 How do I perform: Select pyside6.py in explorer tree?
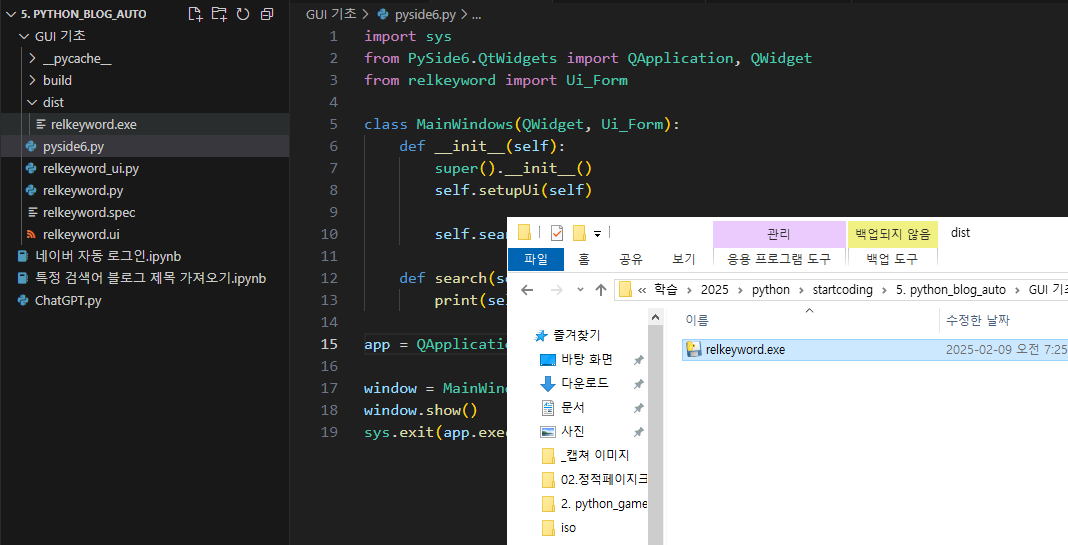pos(144,146)
